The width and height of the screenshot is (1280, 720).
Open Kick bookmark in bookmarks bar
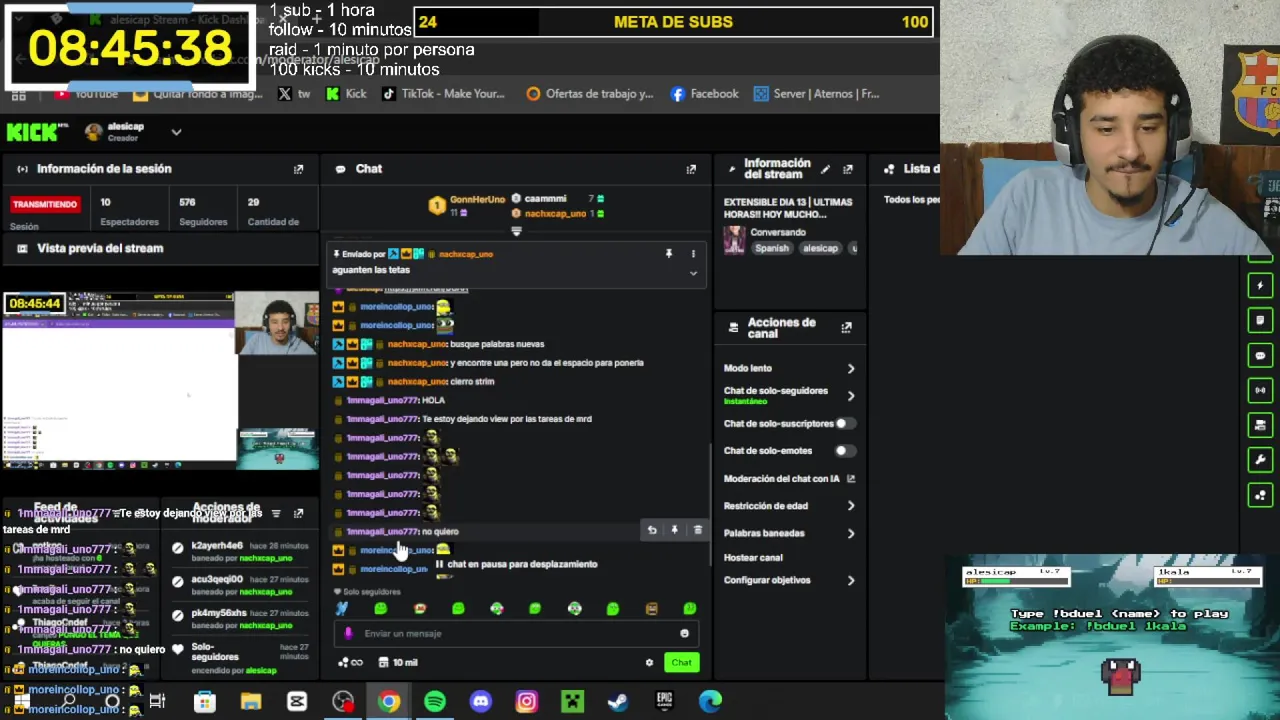(346, 94)
